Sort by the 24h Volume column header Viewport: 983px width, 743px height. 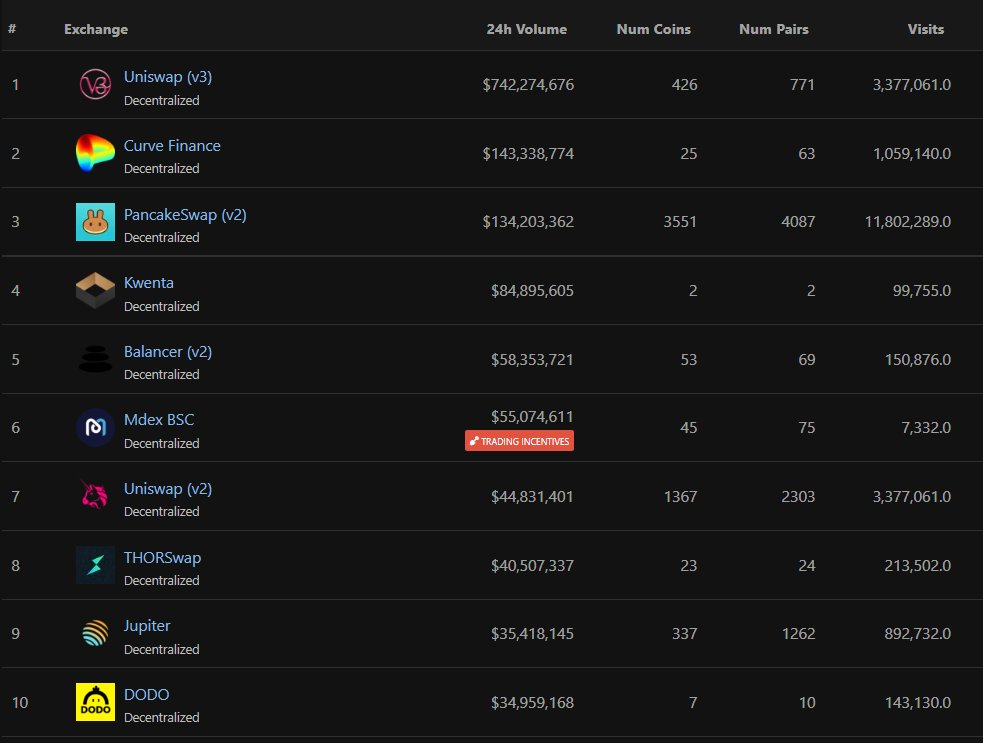tap(527, 29)
